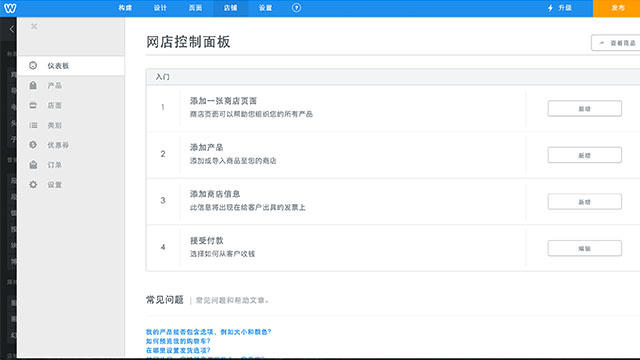Click button for 添加产品 step

[584, 155]
